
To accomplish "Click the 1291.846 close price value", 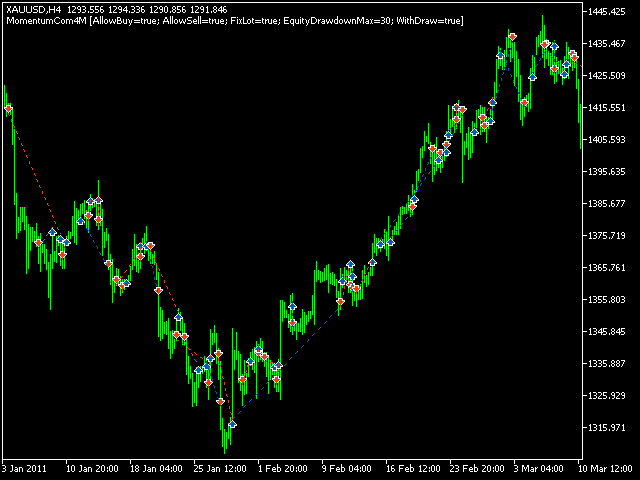I will [x=209, y=9].
